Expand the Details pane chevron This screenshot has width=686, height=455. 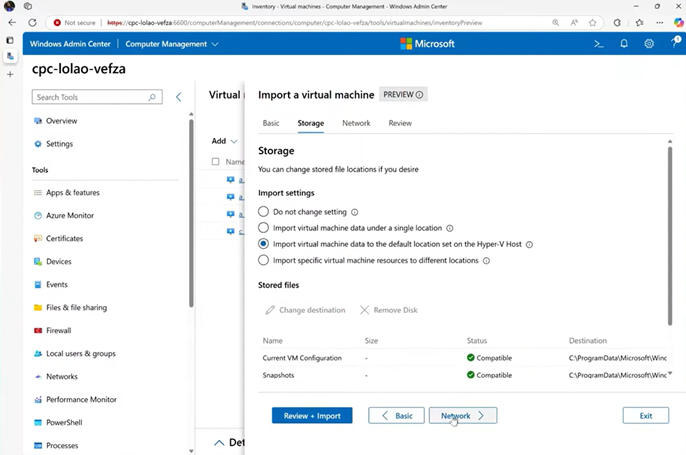click(x=219, y=443)
